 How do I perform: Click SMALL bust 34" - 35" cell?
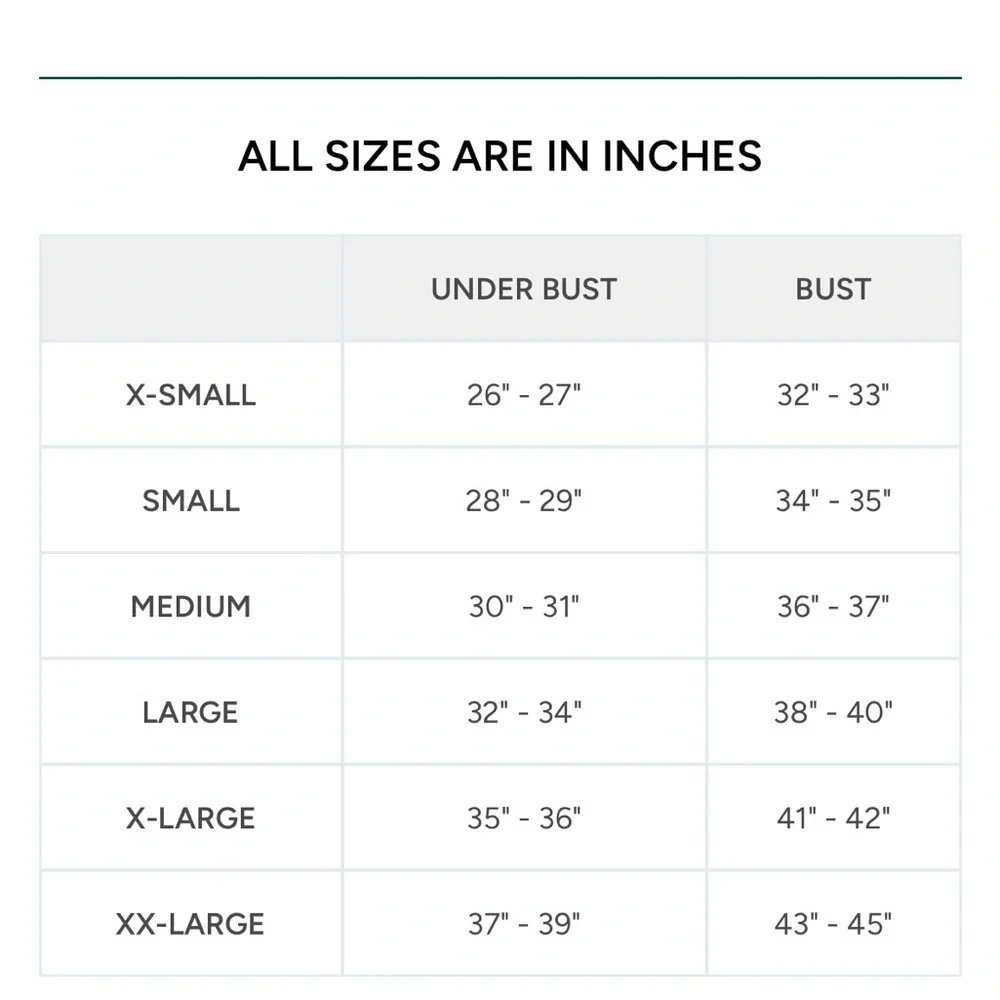click(833, 501)
